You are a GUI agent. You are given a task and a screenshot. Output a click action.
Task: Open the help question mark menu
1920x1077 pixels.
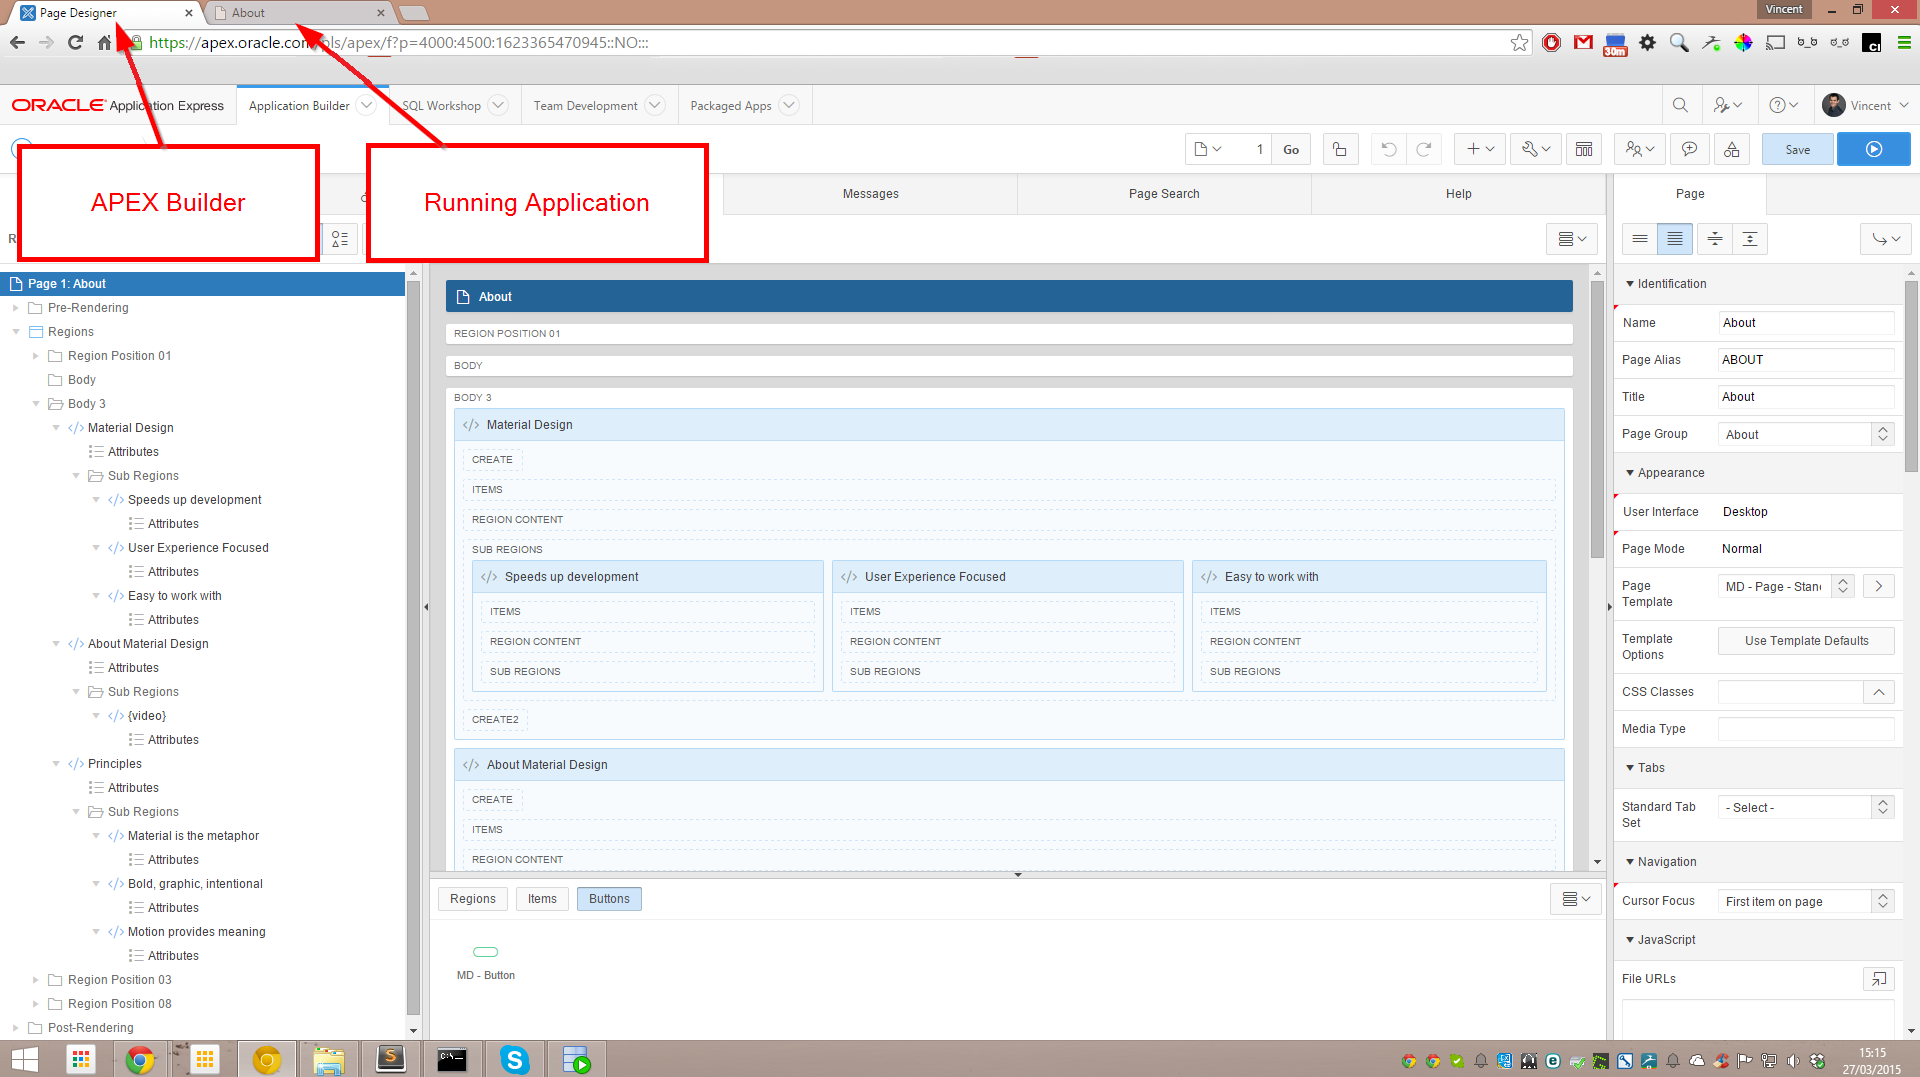1783,105
